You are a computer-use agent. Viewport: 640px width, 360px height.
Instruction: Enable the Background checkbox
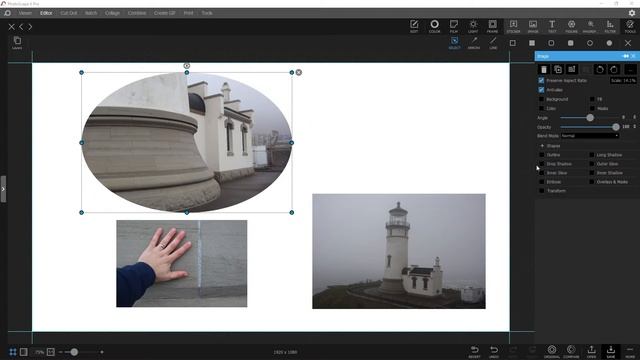pyautogui.click(x=542, y=99)
